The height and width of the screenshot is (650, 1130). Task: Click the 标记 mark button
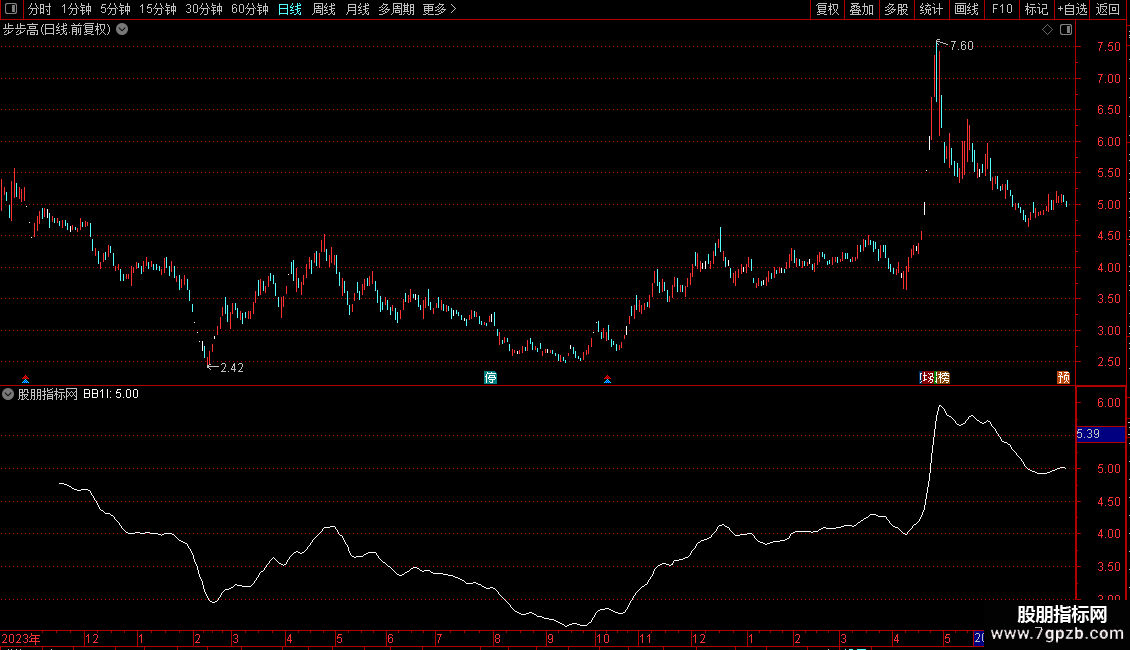coord(1036,9)
